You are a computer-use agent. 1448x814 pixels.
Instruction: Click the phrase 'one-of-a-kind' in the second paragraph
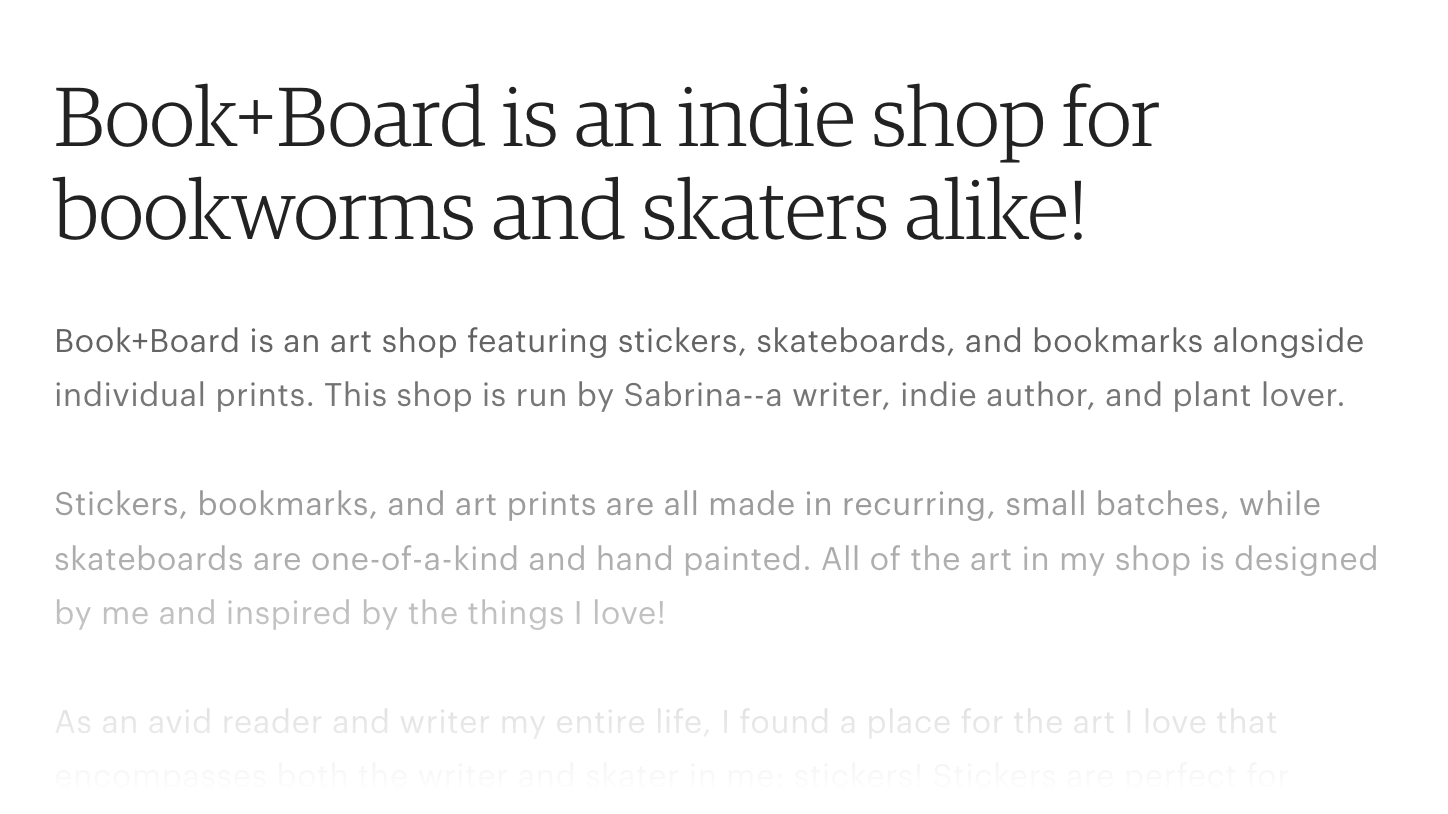[415, 558]
